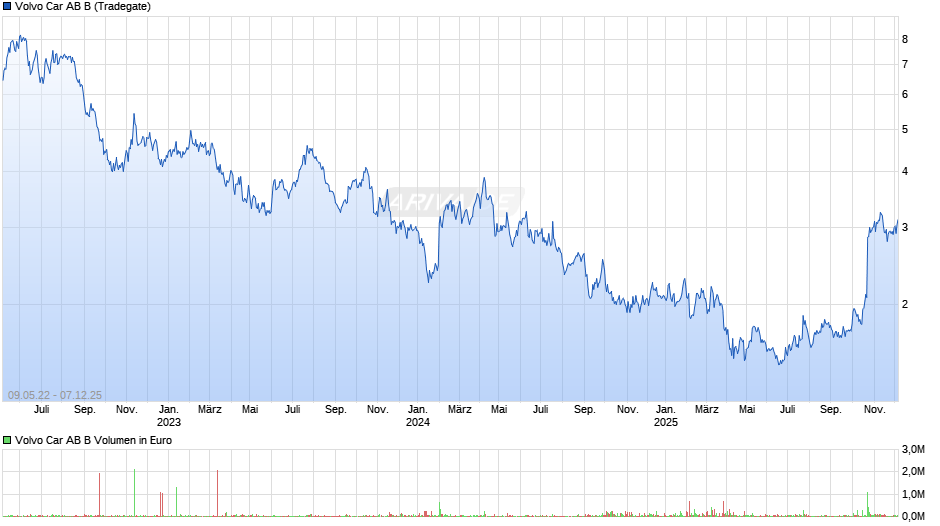
Task: Click the Nov. label just before Jan. 2023
Action: click(x=126, y=410)
